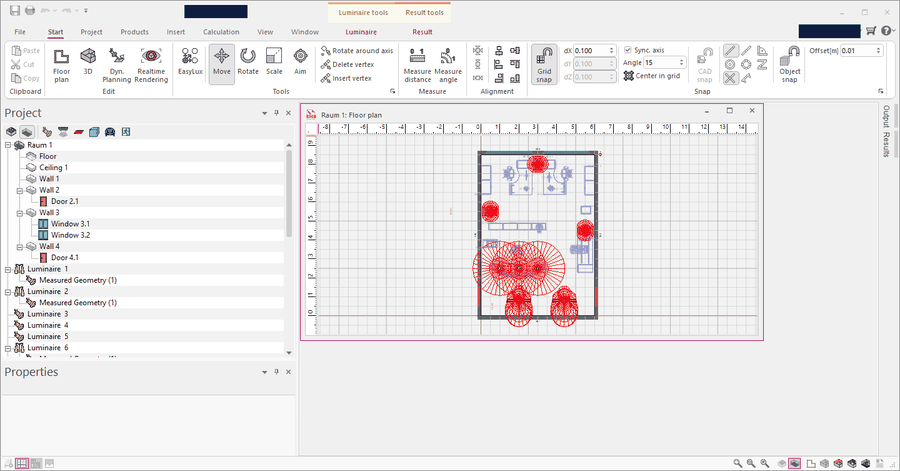This screenshot has height=471, width=900.
Task: Switch to floor plan L-shape view icon
Action: (811, 463)
